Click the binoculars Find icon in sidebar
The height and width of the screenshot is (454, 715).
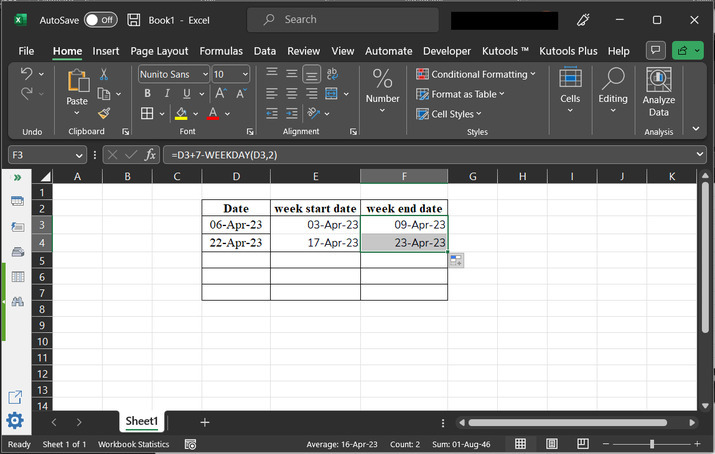click(18, 301)
